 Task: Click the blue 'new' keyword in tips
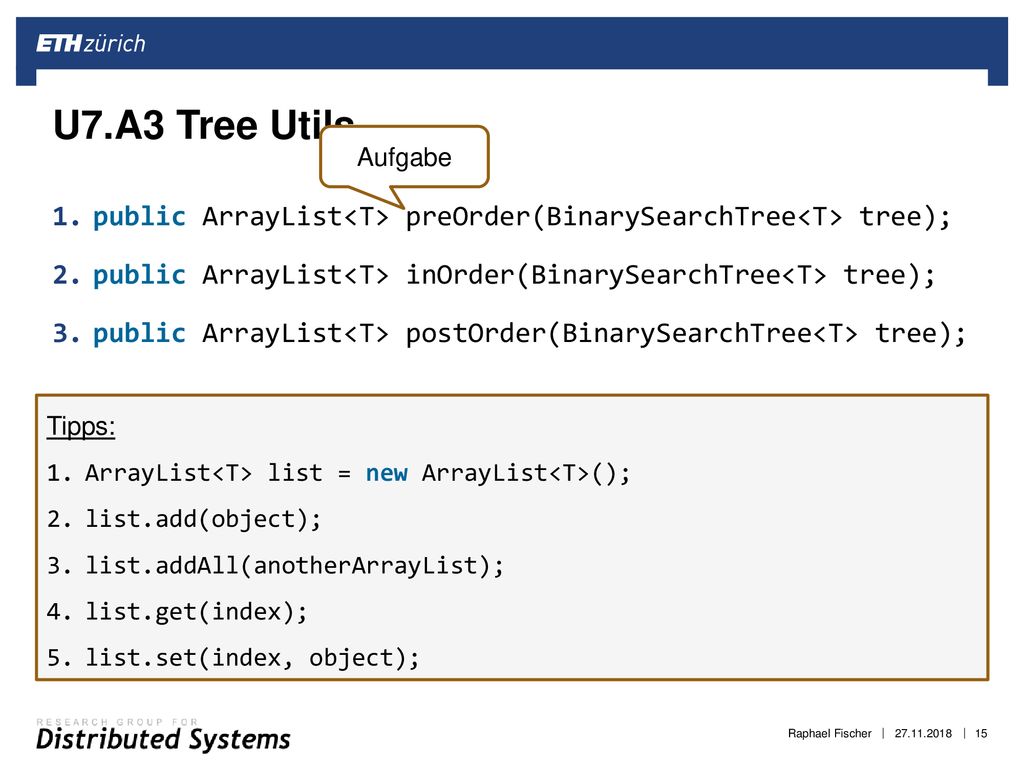point(387,473)
